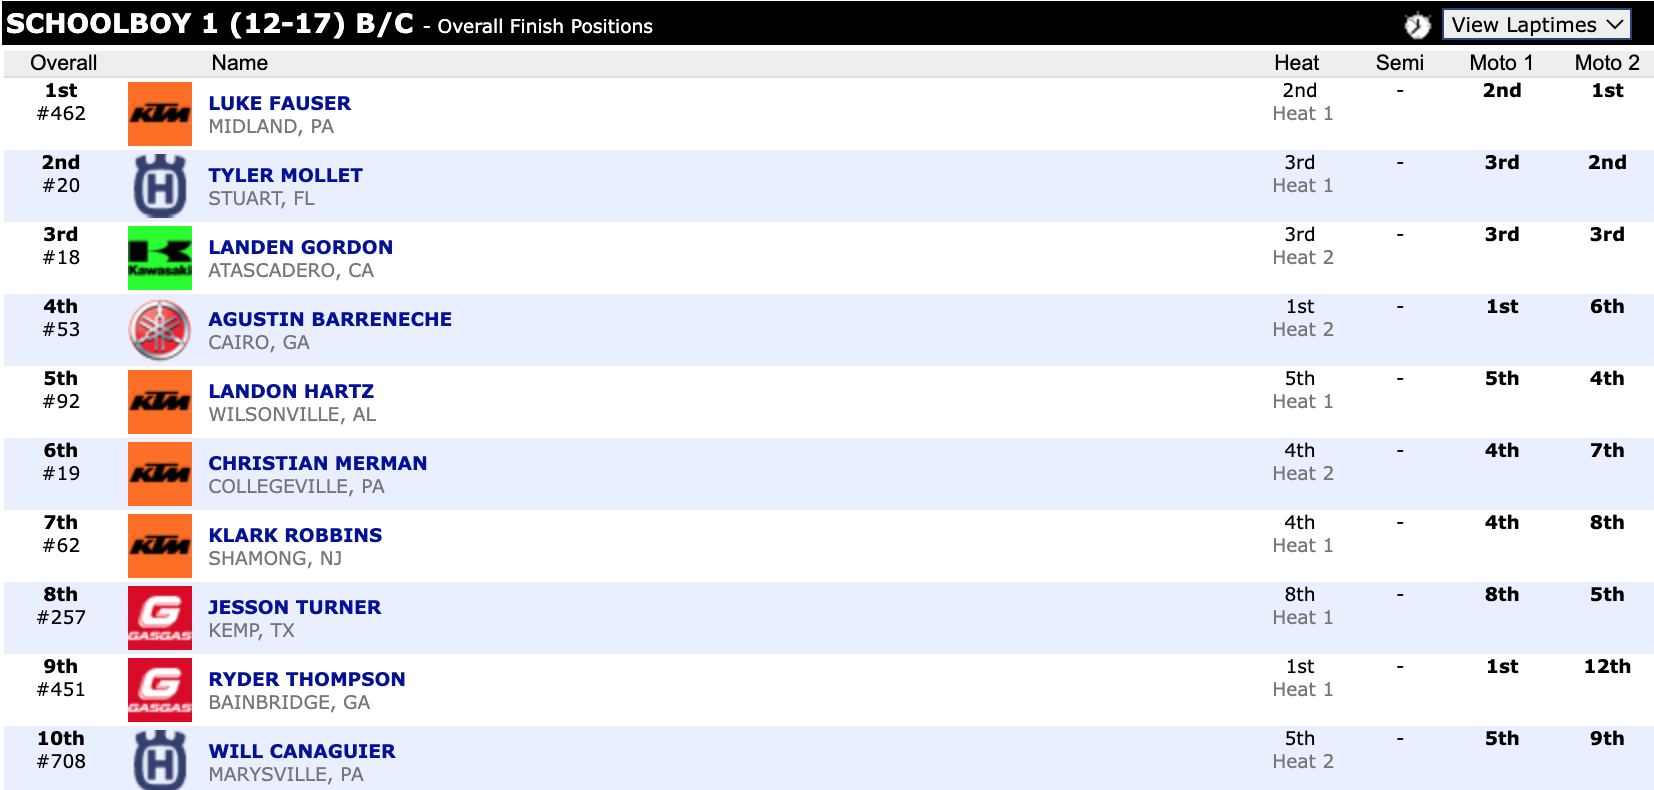
Task: Click the Moto 1 column header
Action: coord(1501,63)
